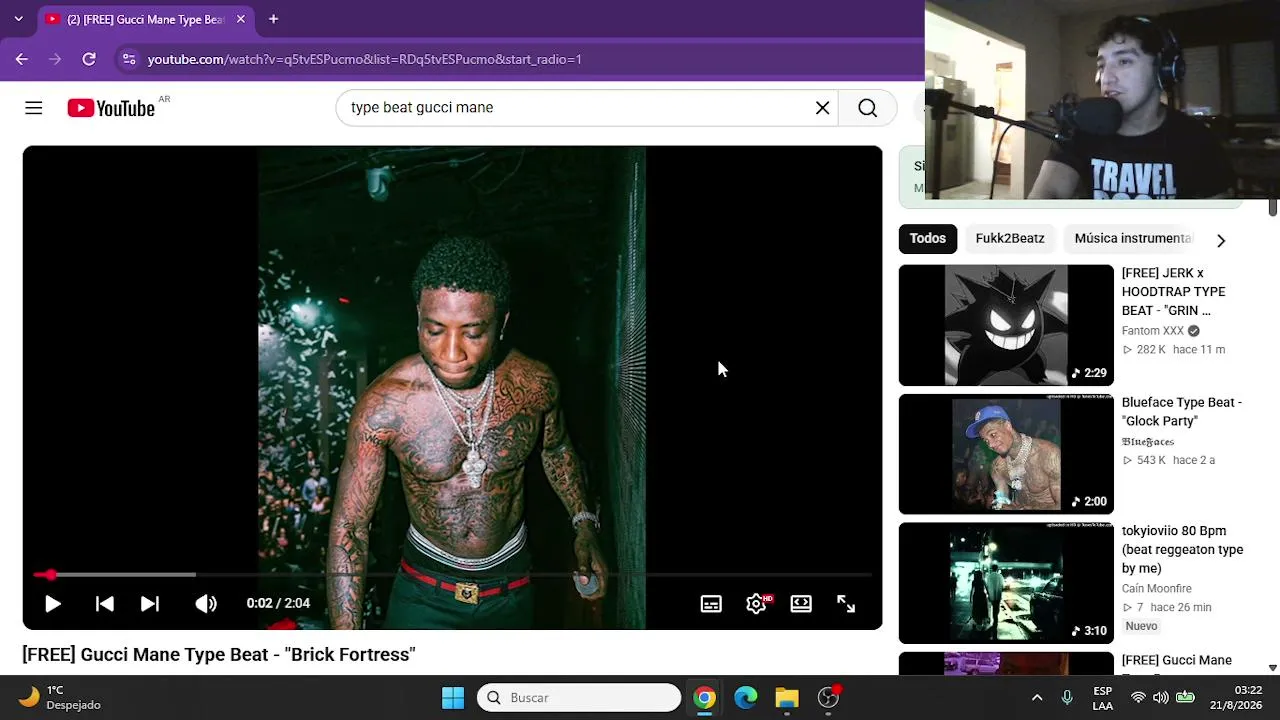Image resolution: width=1280 pixels, height=720 pixels.
Task: Click the microphone icon in system tray
Action: tap(1067, 698)
